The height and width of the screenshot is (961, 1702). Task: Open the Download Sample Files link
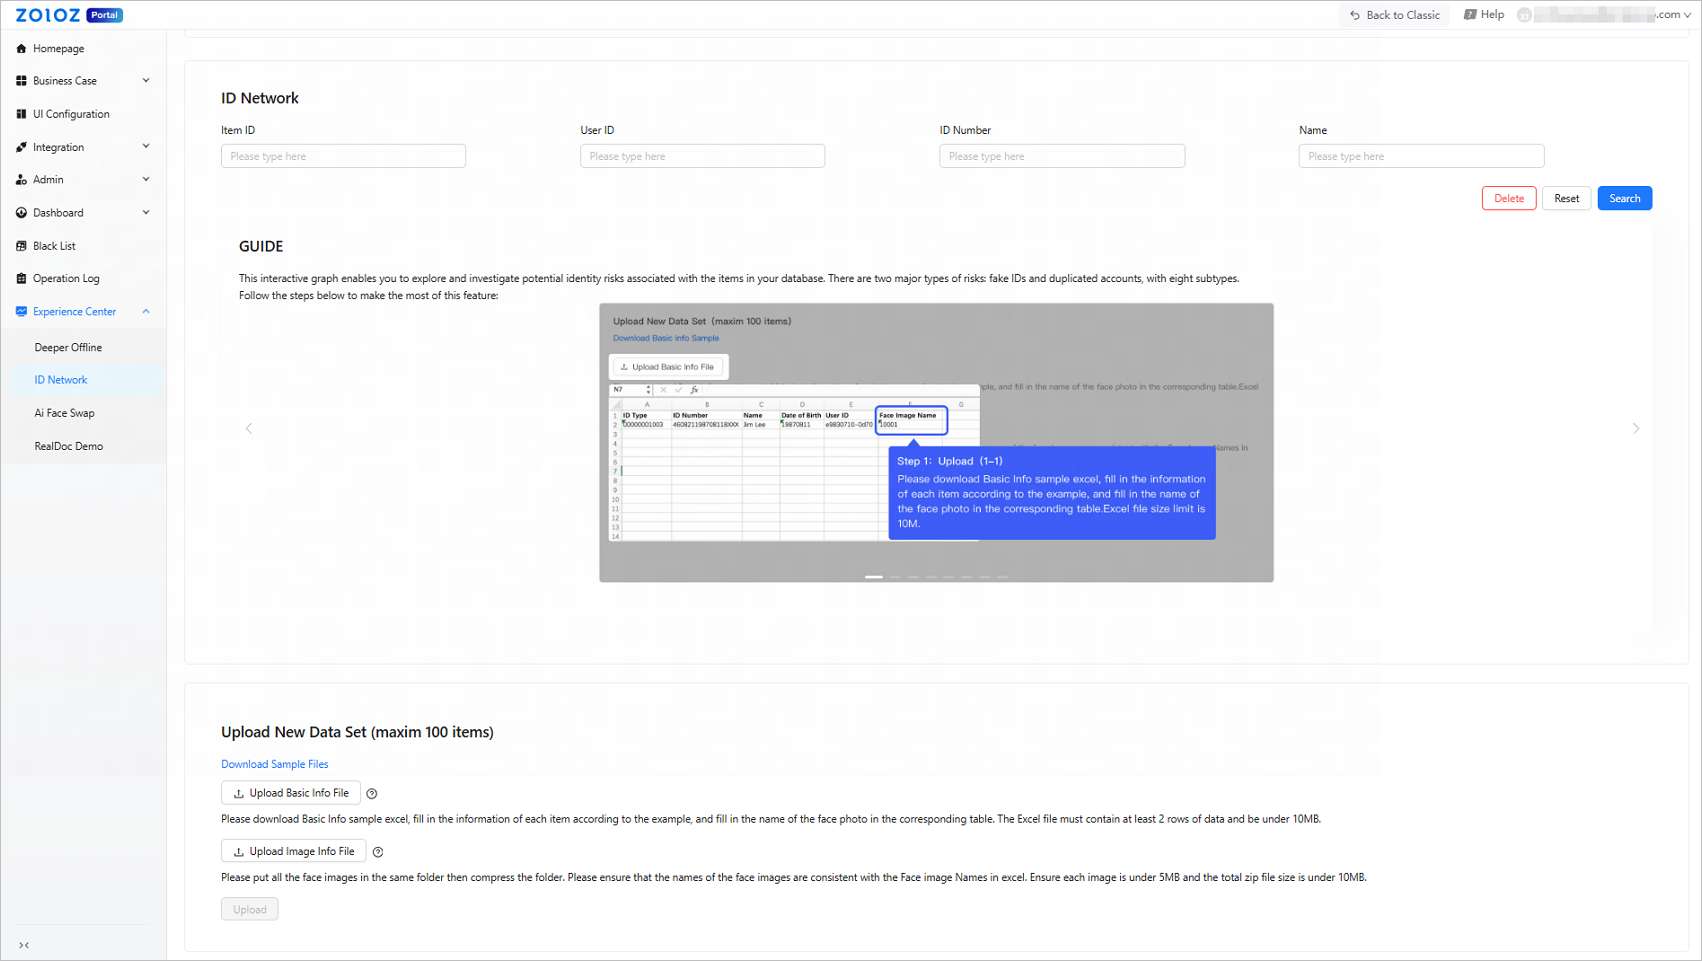pyautogui.click(x=274, y=764)
